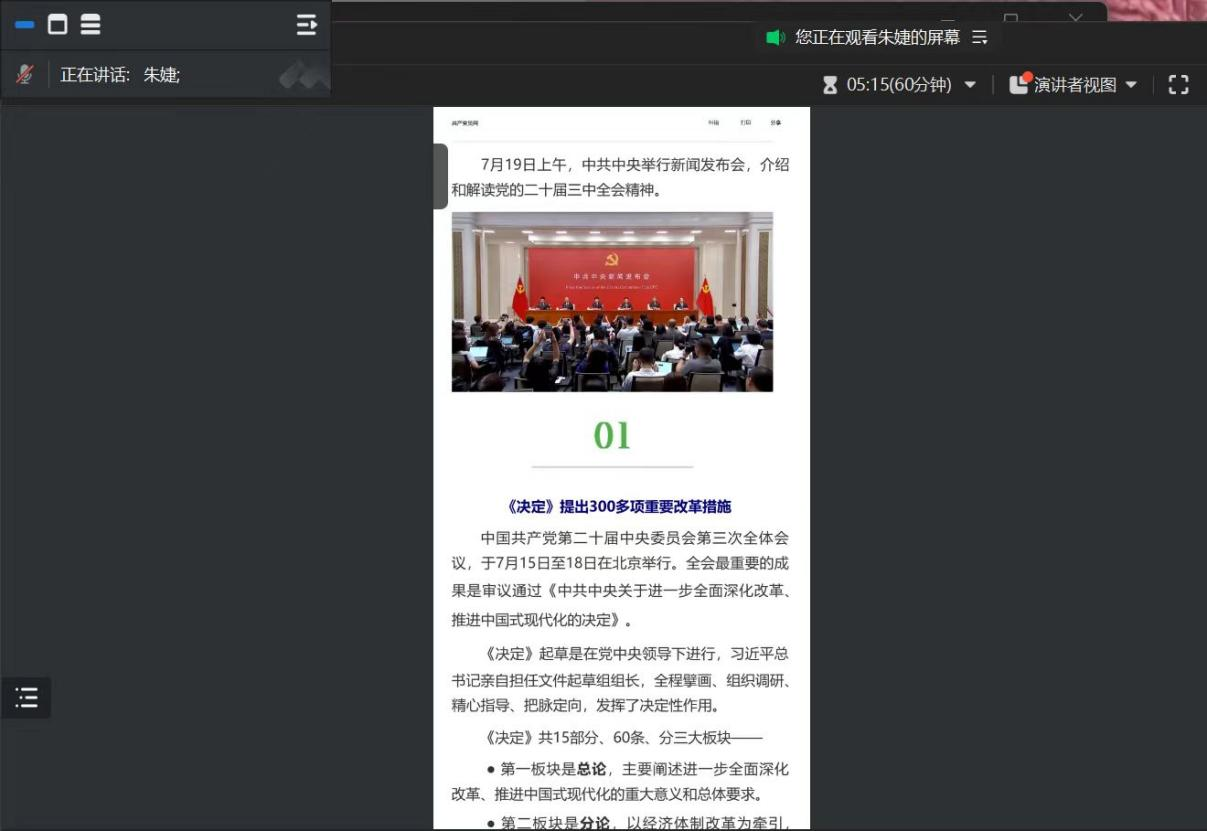
Task: Collapse the floating speaker panel list icon
Action: click(307, 25)
